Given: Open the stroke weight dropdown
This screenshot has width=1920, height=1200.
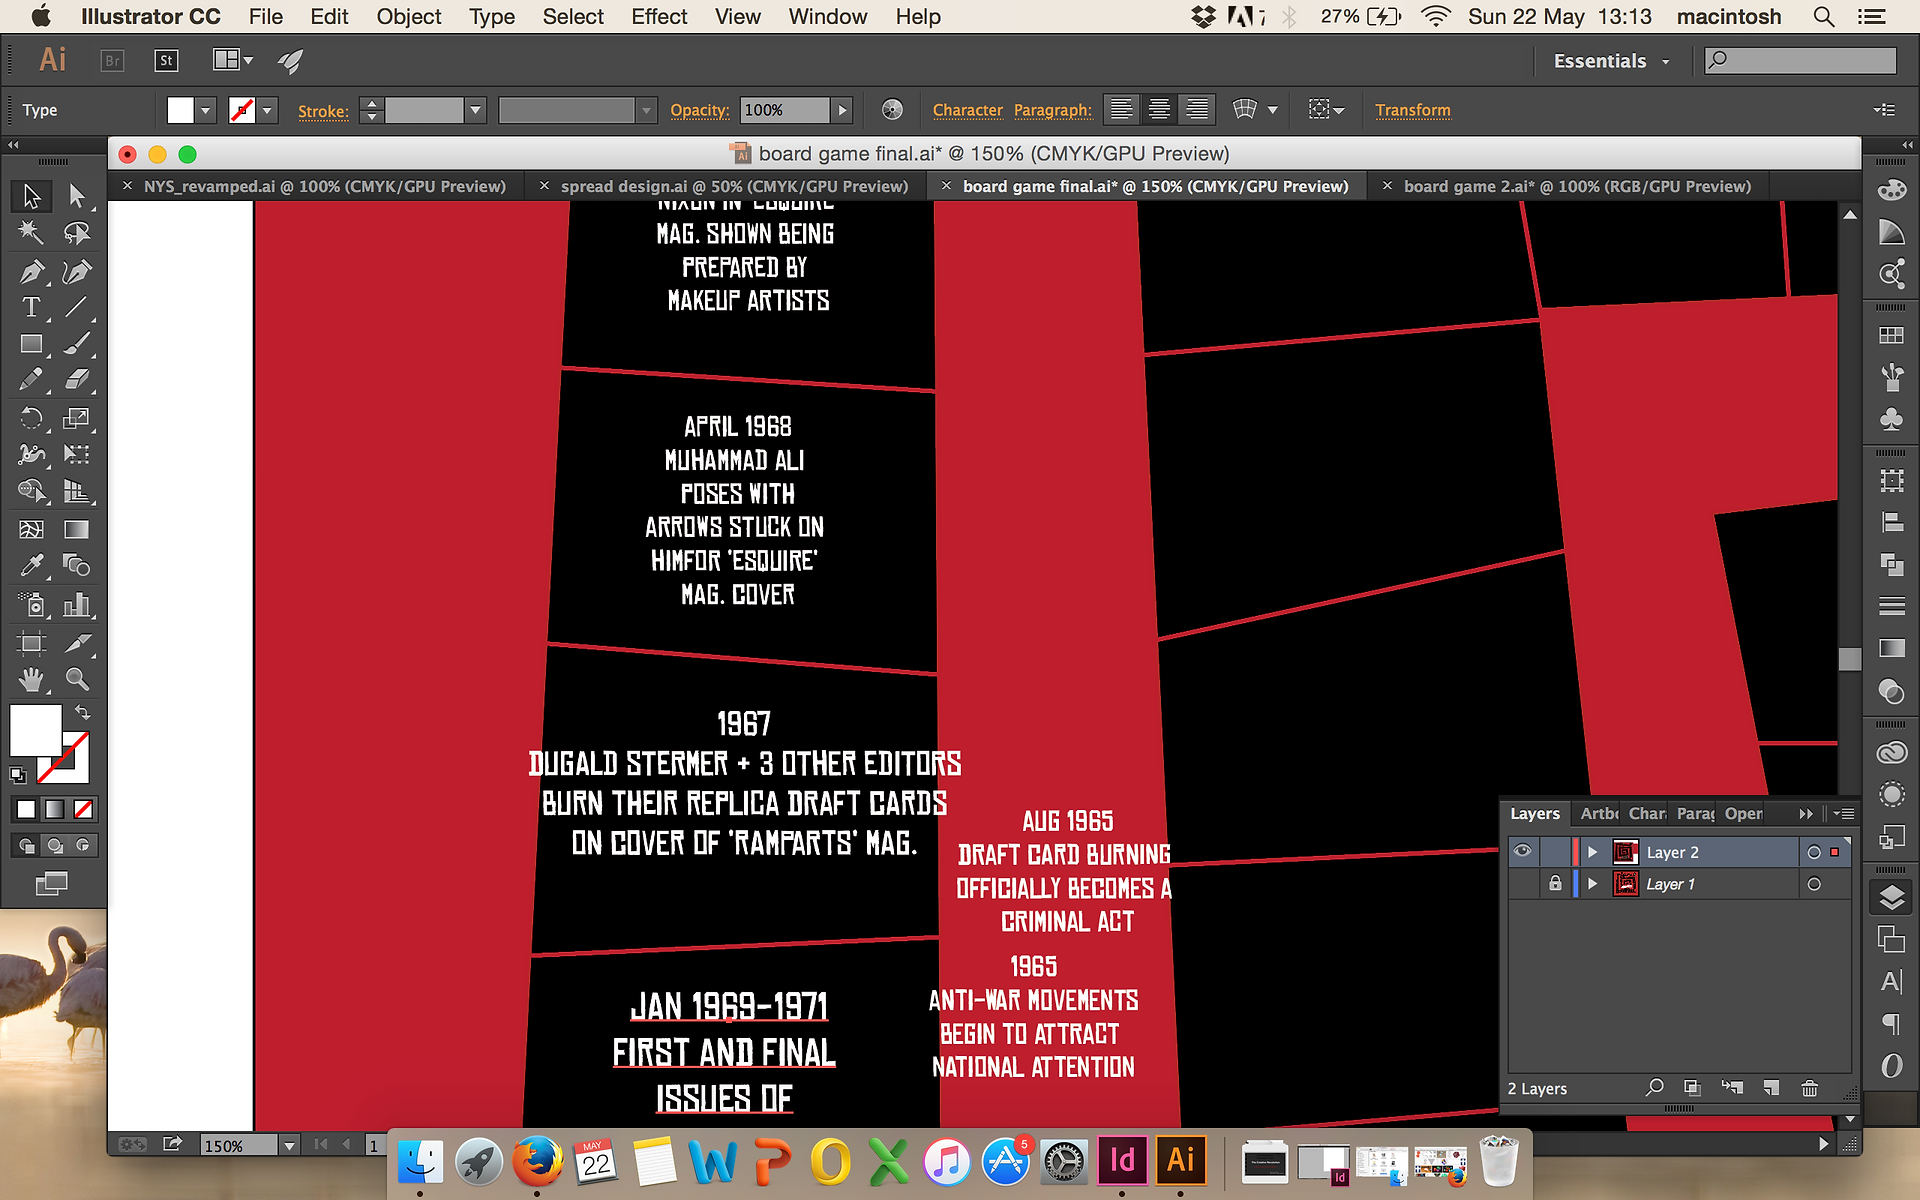Looking at the screenshot, I should 476,110.
